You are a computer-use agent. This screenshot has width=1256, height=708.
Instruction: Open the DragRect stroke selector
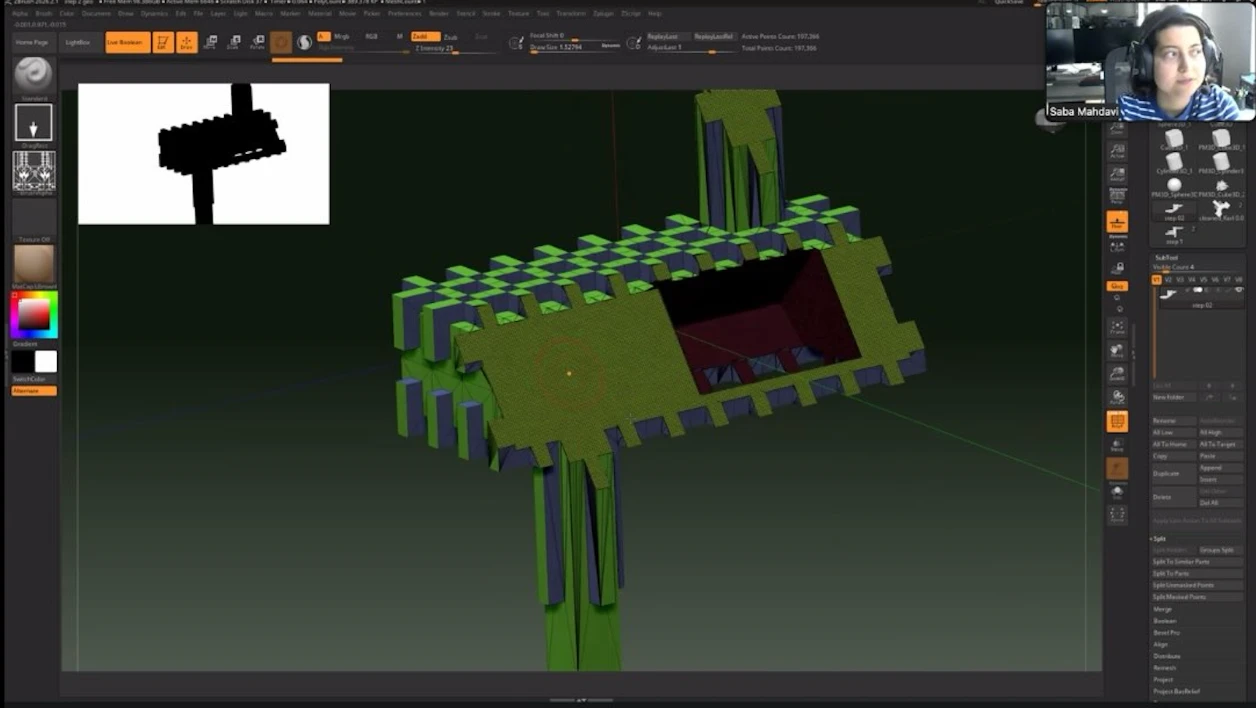pos(34,123)
